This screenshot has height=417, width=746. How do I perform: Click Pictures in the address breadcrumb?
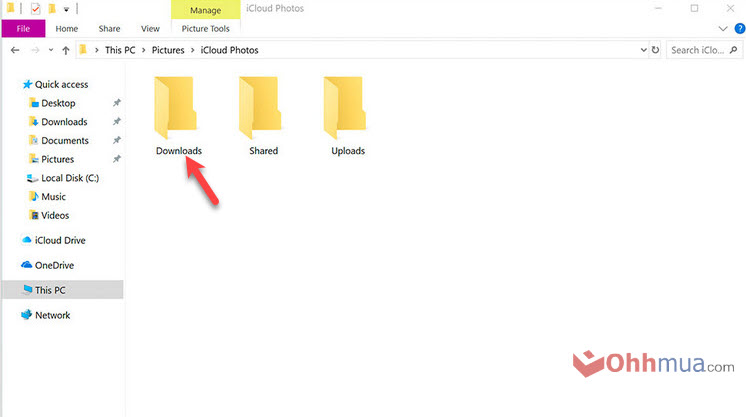point(168,50)
